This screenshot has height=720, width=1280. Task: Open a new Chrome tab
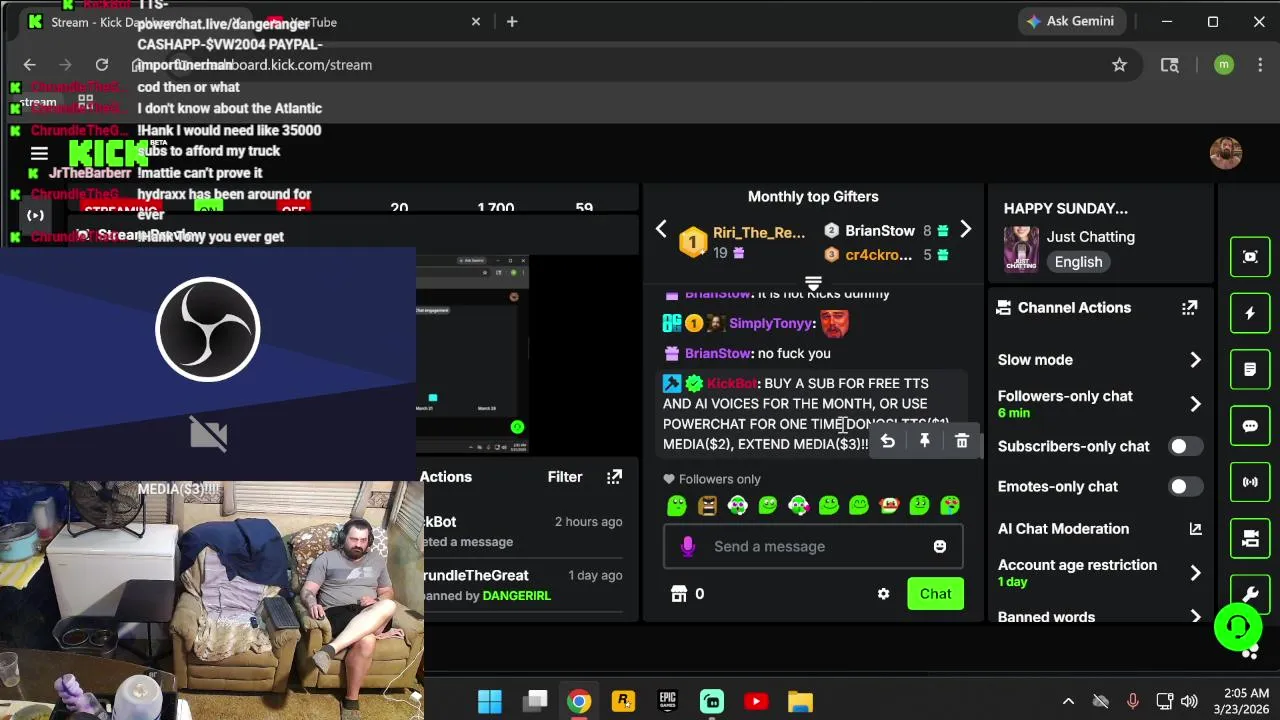[512, 22]
